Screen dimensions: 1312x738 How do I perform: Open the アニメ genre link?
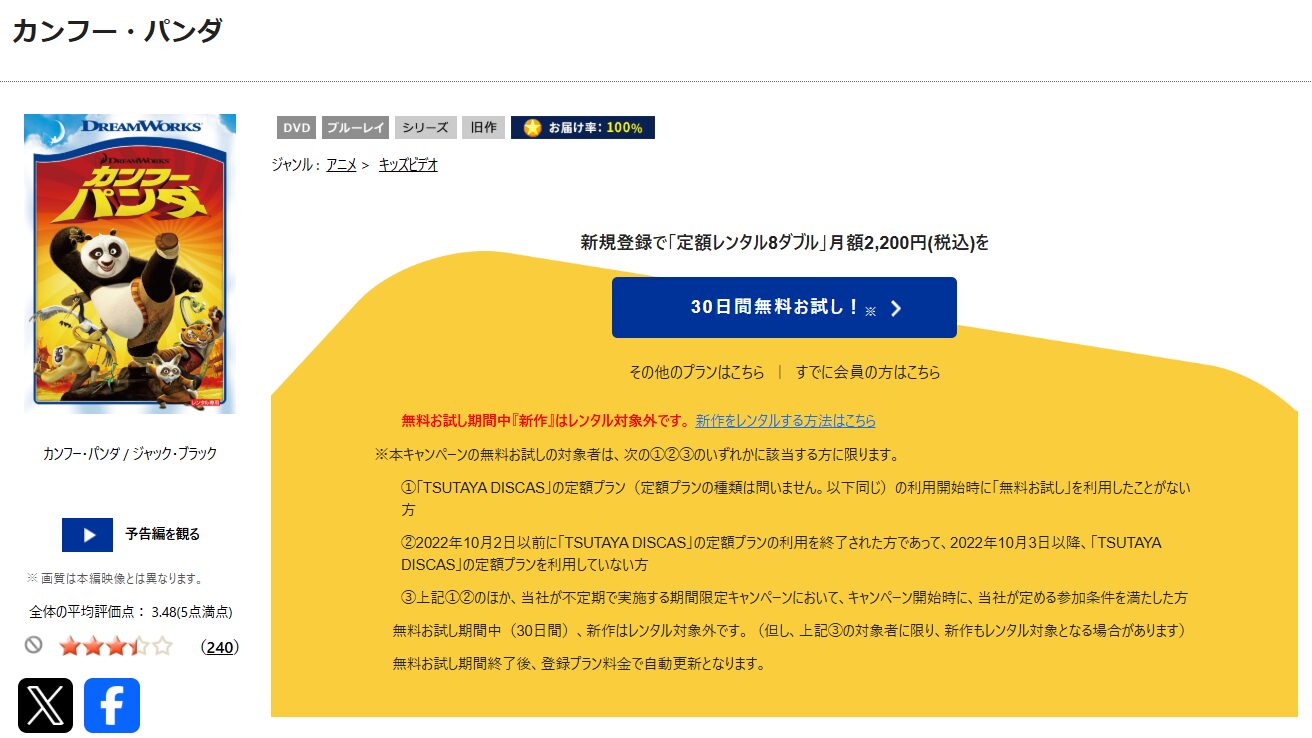pyautogui.click(x=341, y=165)
